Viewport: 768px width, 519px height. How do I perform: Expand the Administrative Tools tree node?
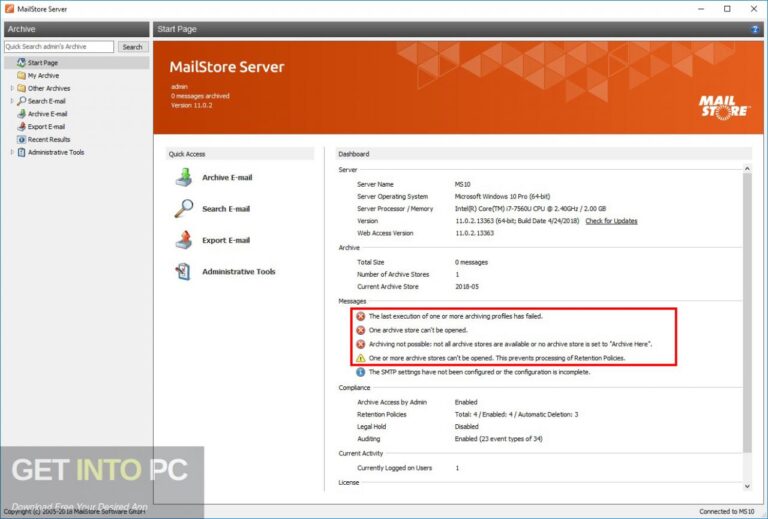tap(12, 152)
